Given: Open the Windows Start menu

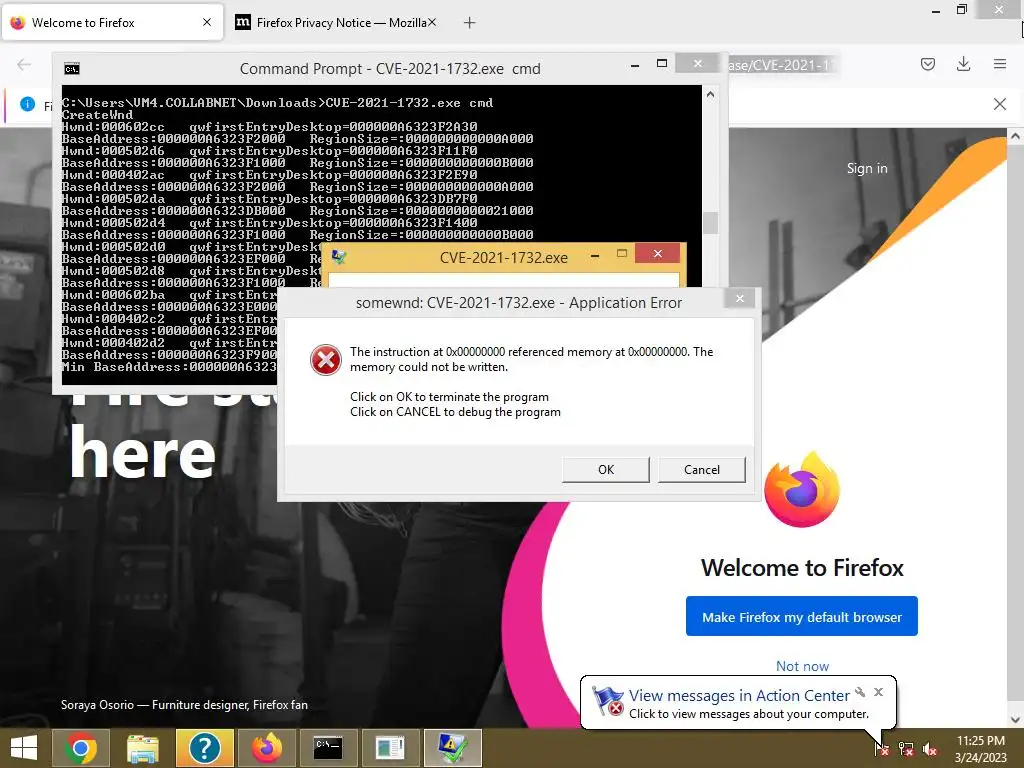Looking at the screenshot, I should 24,748.
